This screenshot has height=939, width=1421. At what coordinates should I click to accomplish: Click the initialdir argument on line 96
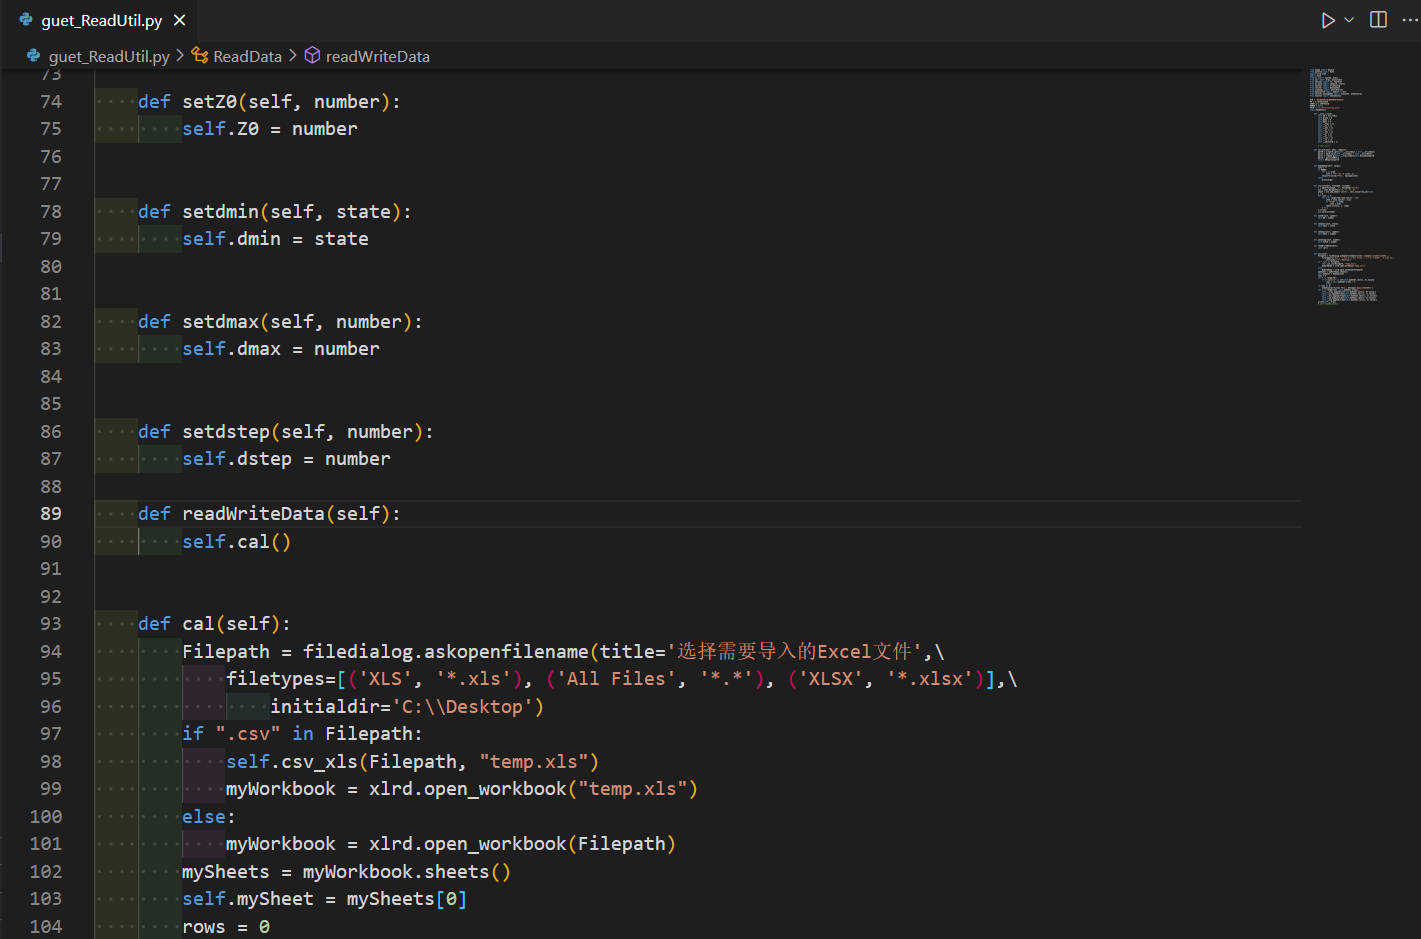(x=325, y=706)
